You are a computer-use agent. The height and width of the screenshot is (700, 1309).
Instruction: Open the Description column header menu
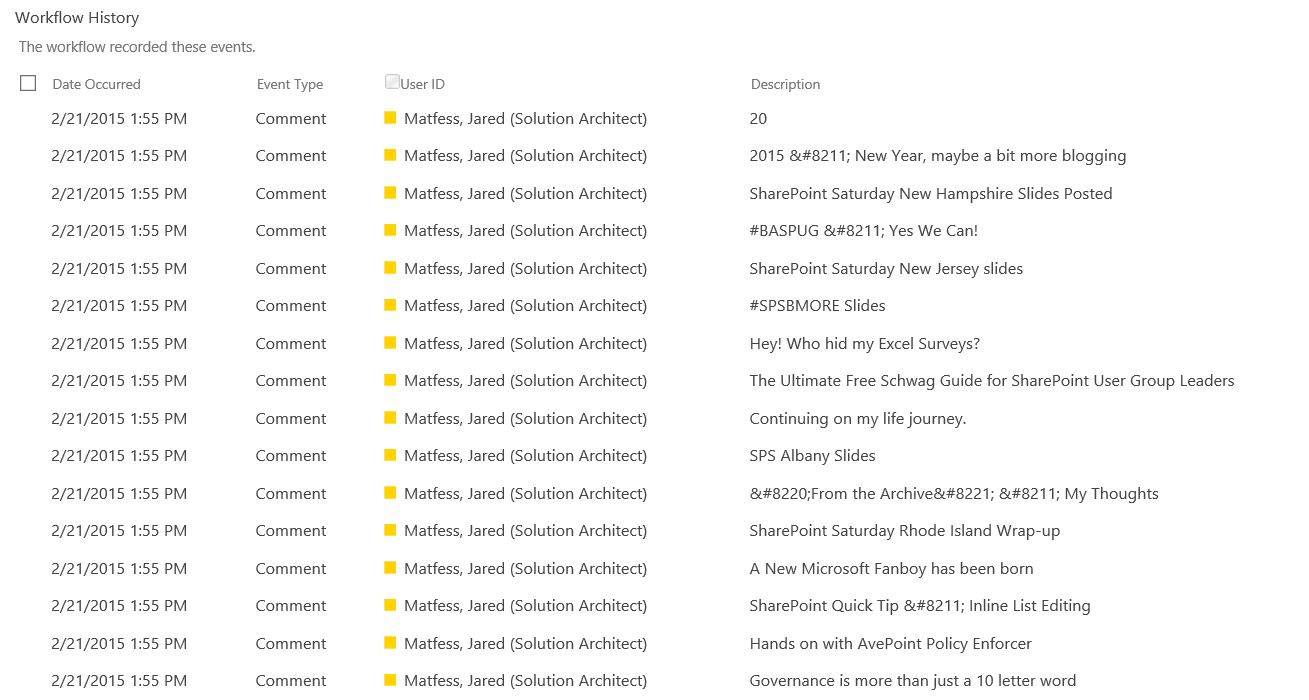click(785, 84)
